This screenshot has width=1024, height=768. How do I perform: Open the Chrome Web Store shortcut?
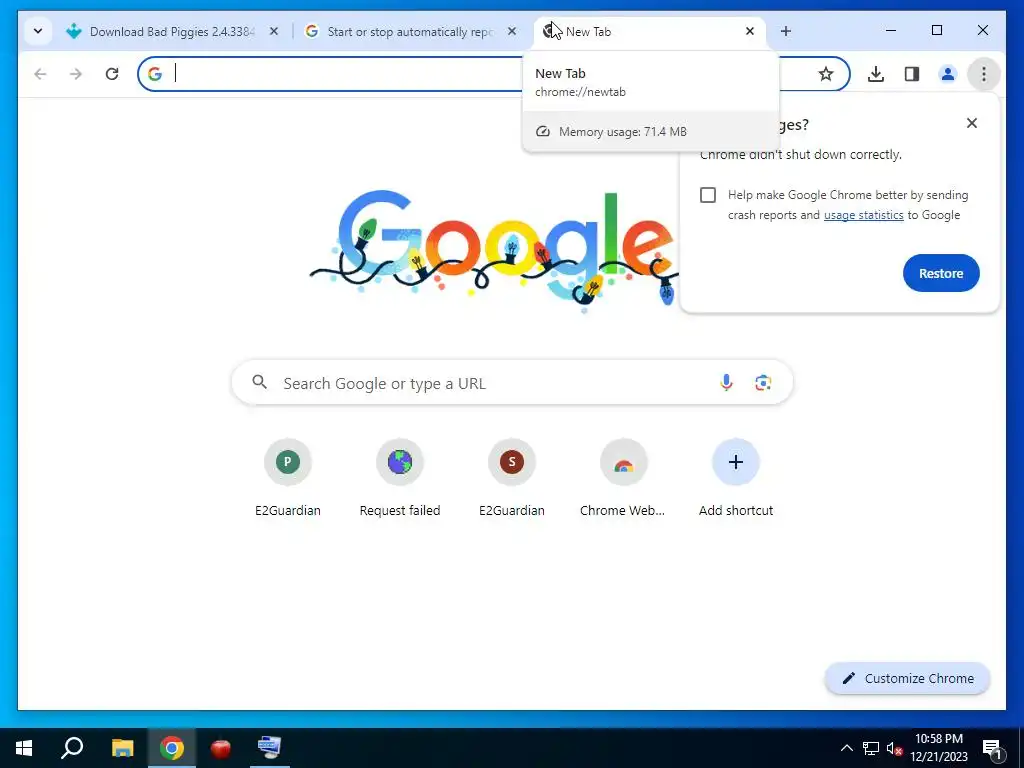tap(623, 477)
